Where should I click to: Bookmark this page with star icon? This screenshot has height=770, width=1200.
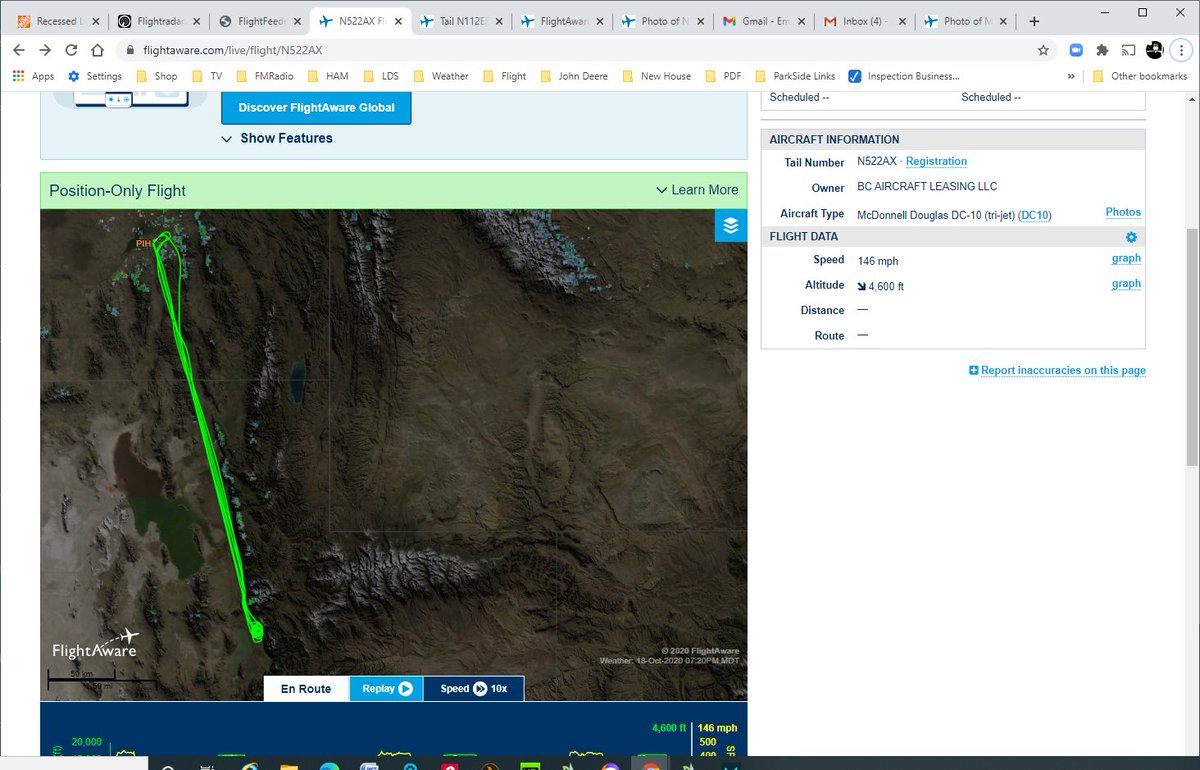(1043, 50)
